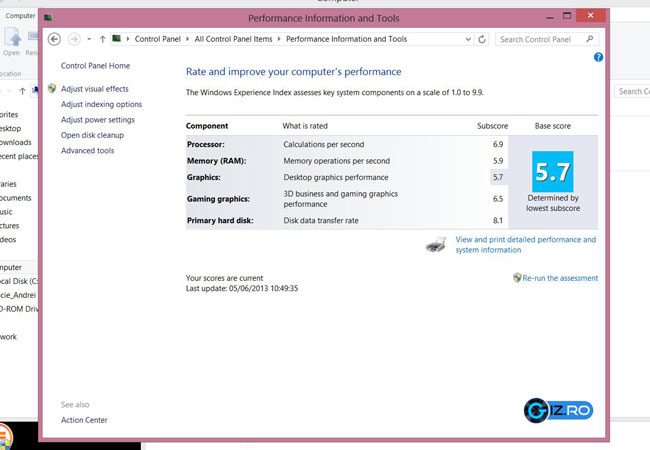Expand the address bar history dropdown
The height and width of the screenshot is (450, 650).
pyautogui.click(x=468, y=39)
